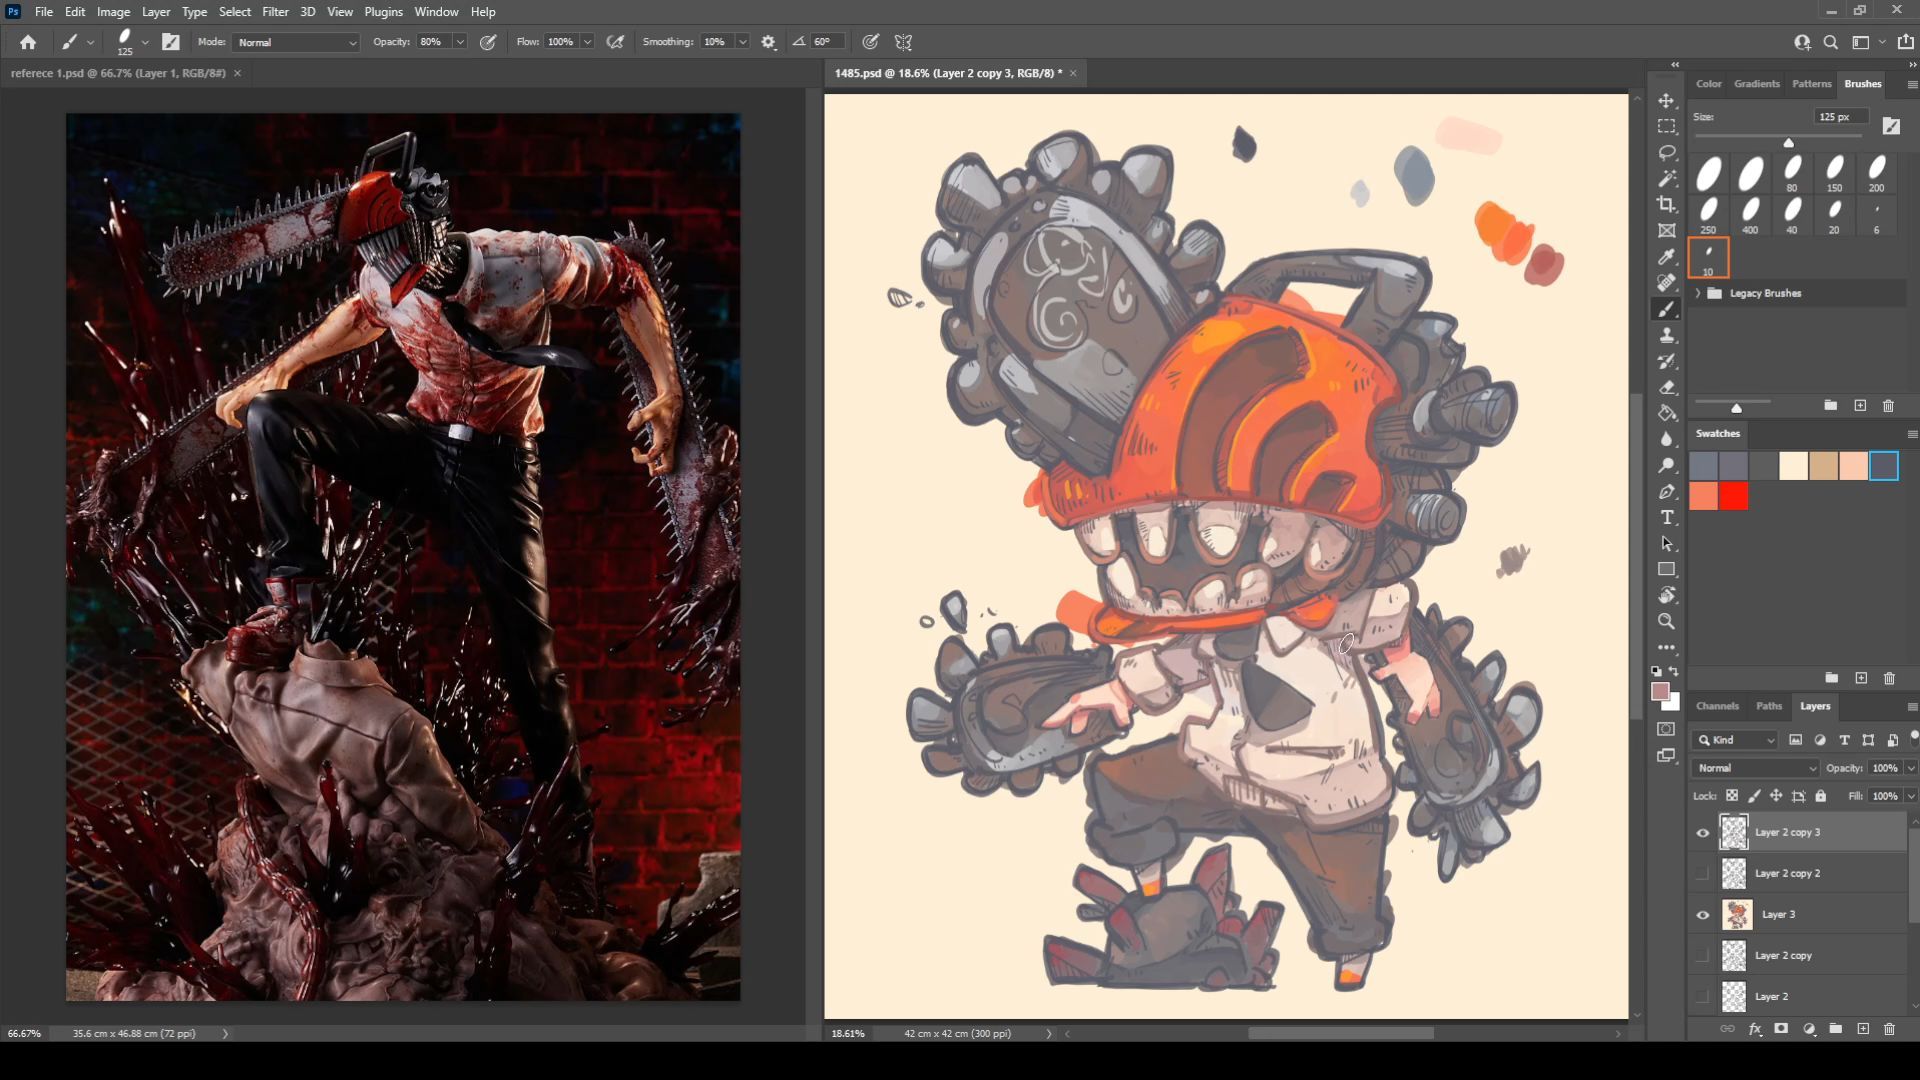Open the layer Opacity dropdown arrow
The image size is (1920, 1080).
click(1910, 768)
